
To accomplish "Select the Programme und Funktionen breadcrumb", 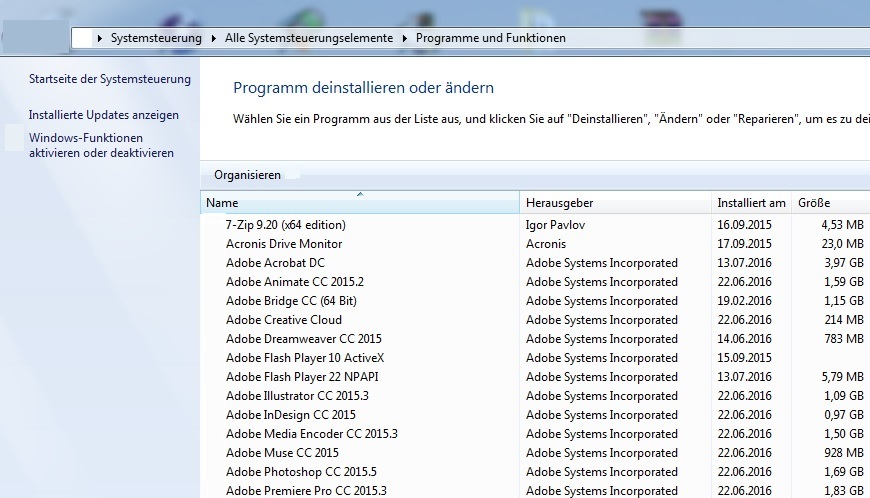I will [x=490, y=38].
